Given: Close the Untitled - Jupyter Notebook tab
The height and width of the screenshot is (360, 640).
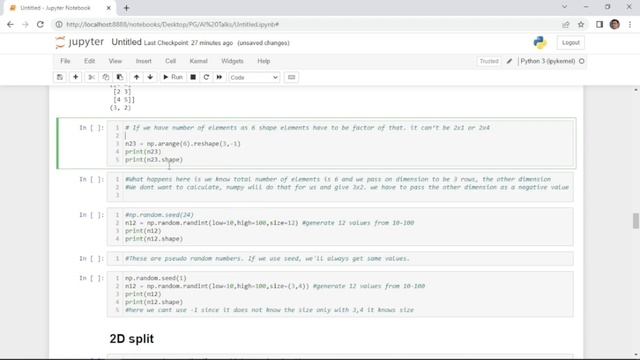Looking at the screenshot, I should (x=109, y=8).
